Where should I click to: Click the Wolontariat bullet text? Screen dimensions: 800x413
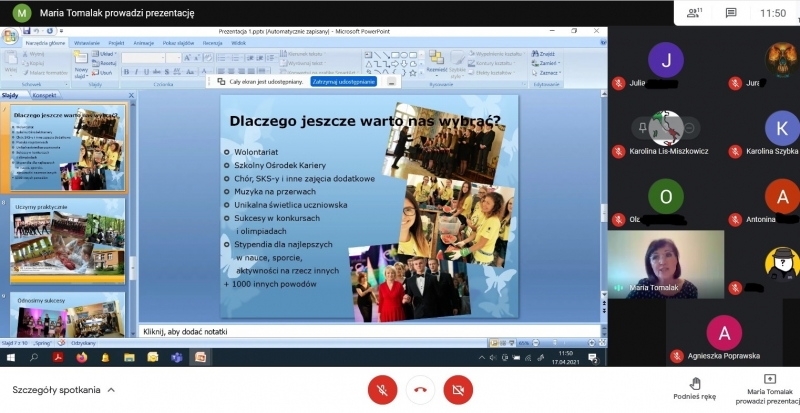[x=257, y=152]
